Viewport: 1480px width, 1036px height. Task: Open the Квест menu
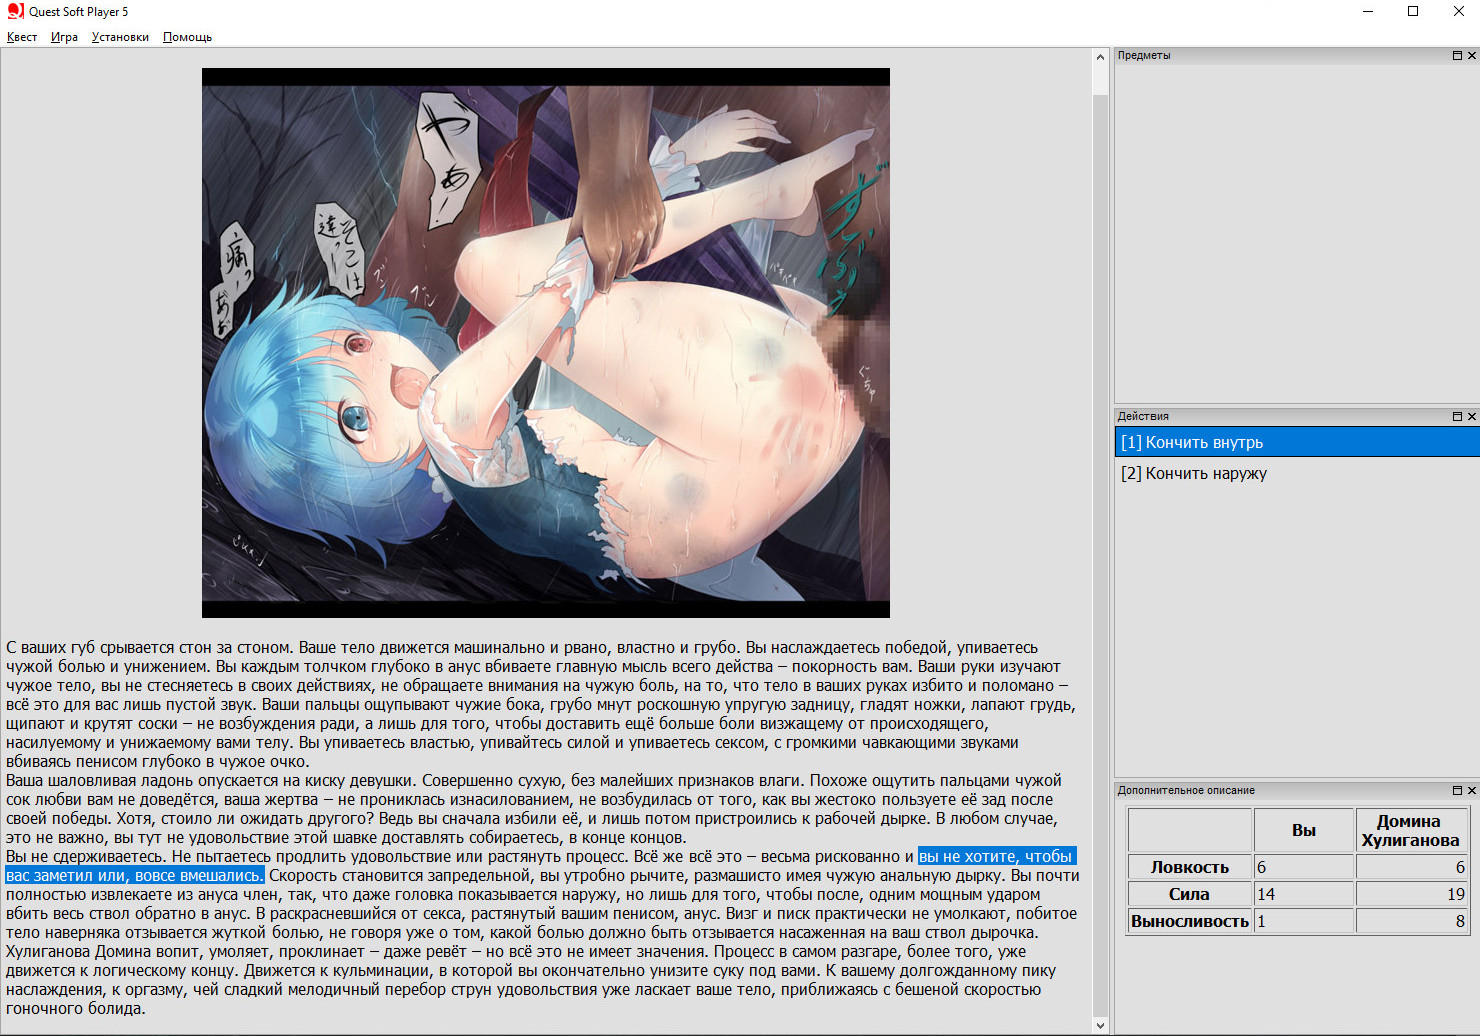(x=22, y=37)
